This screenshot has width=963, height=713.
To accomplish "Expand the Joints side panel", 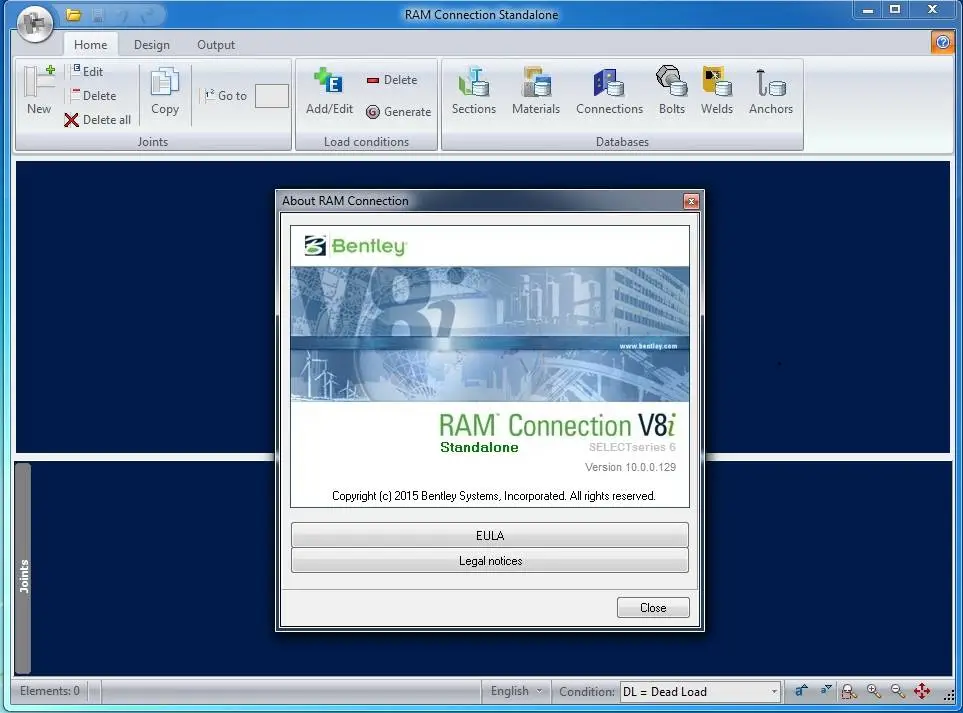I will 23,568.
